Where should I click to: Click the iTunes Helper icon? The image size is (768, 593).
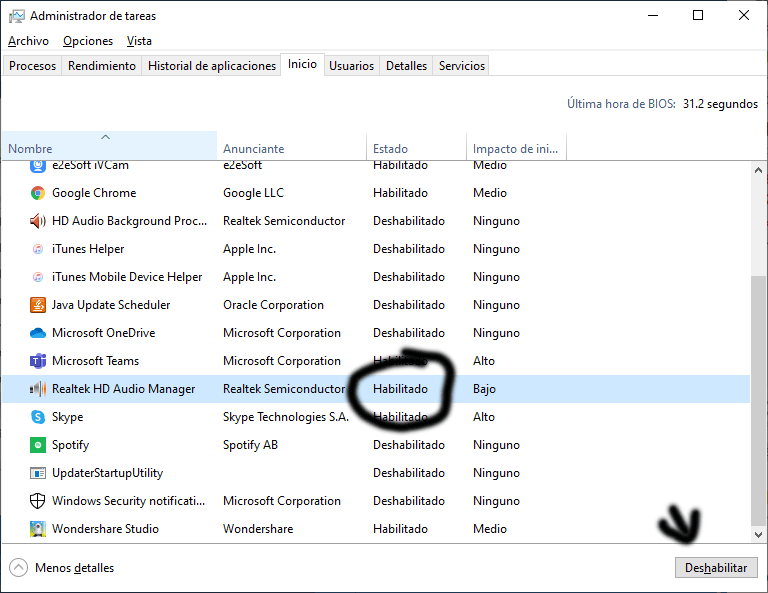pos(38,249)
